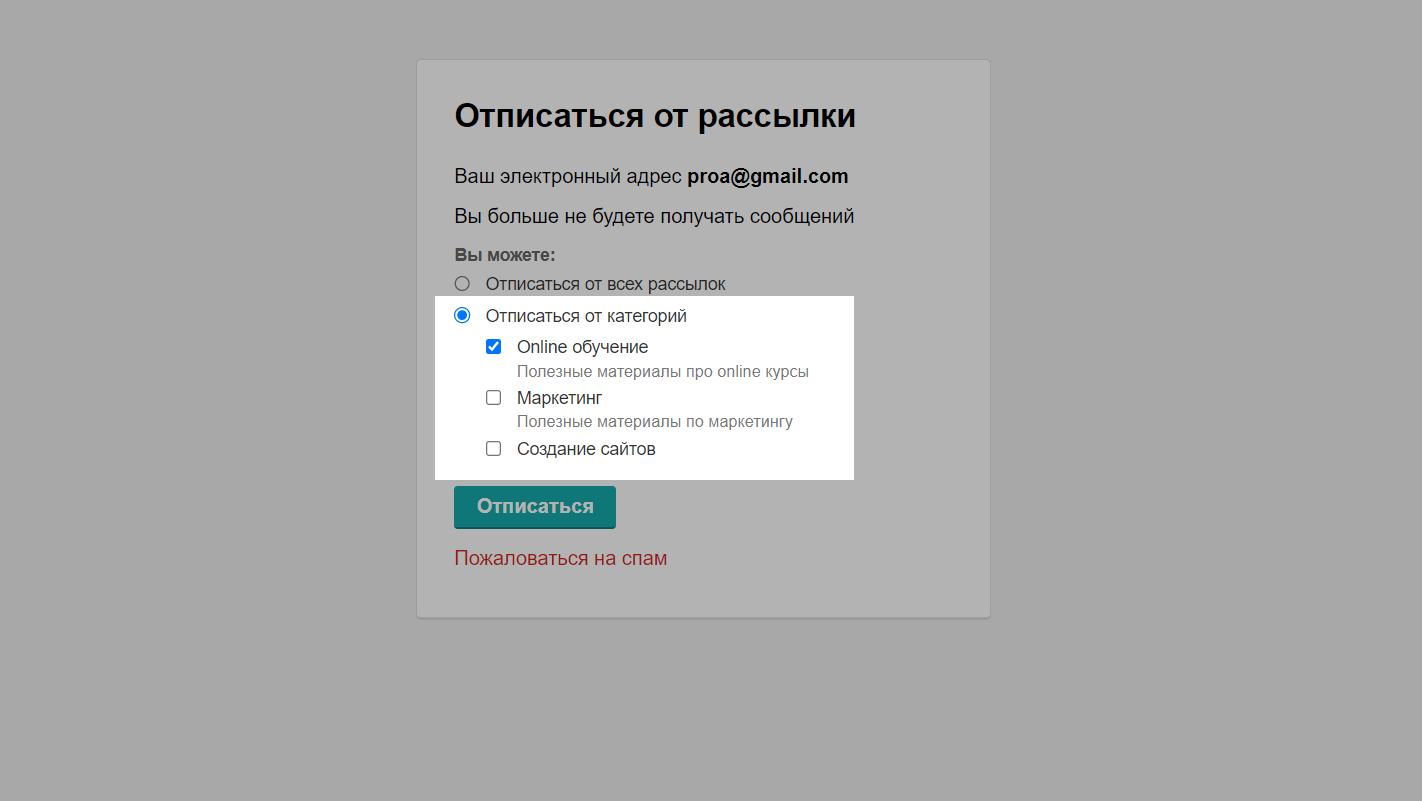Click the 'Вы можете:' section label
Viewport: 1422px width, 801px height.
pos(504,255)
